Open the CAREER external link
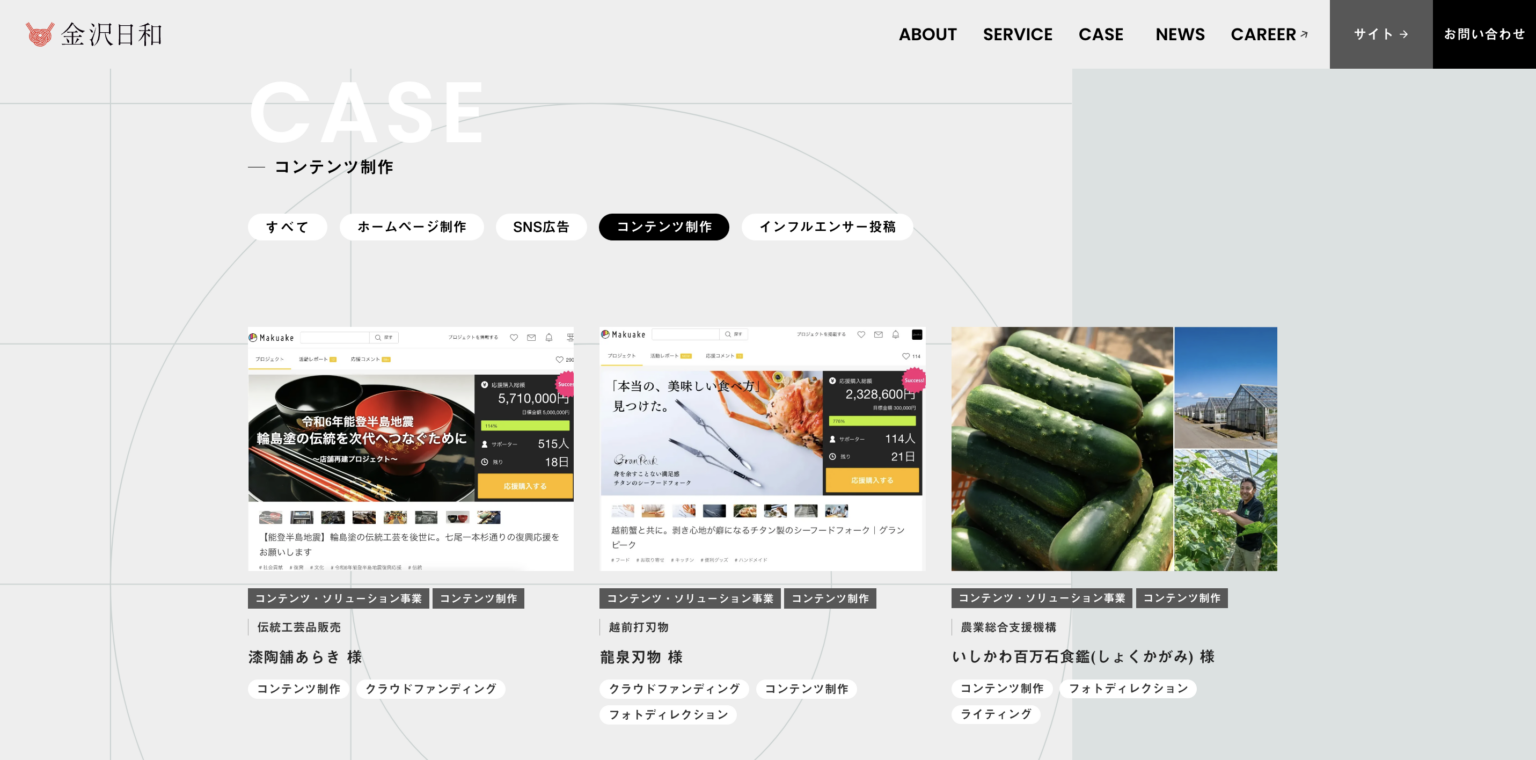The image size is (1536, 760). coord(1268,34)
